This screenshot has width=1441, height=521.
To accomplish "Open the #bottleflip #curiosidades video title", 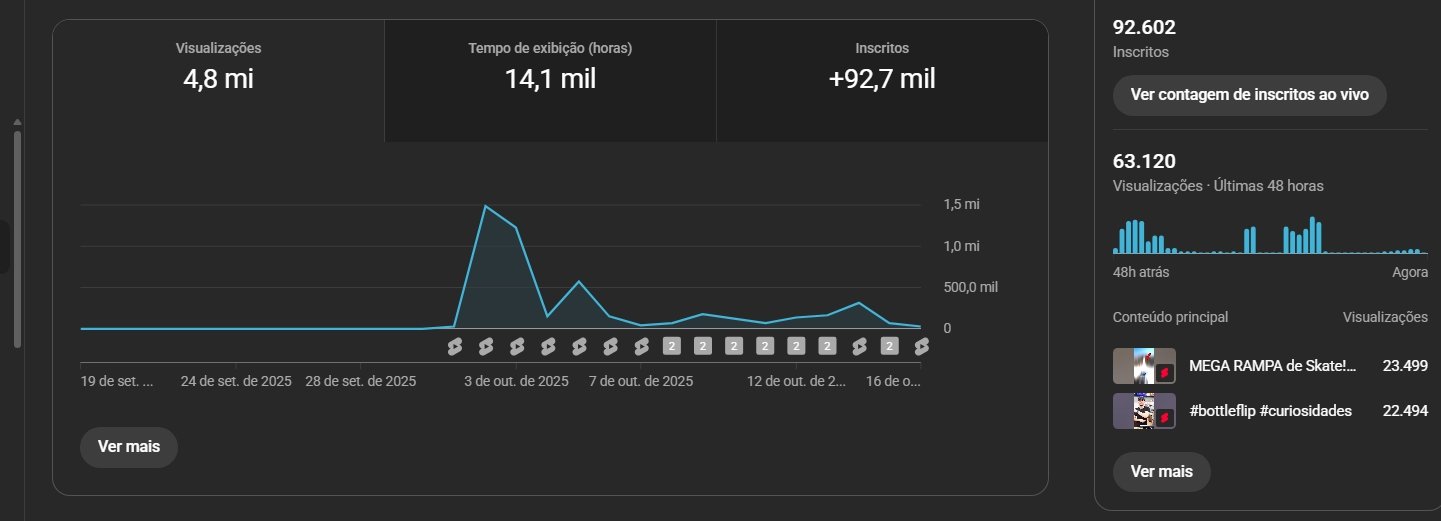I will (1270, 411).
